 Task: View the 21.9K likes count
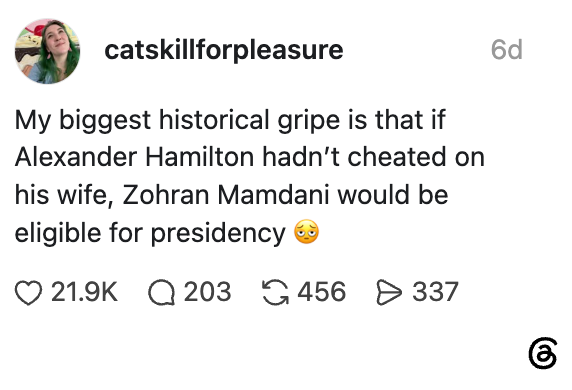pyautogui.click(x=85, y=292)
